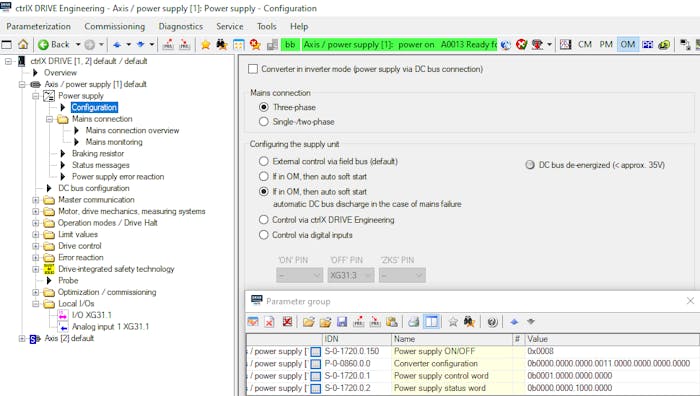Image resolution: width=700 pixels, height=396 pixels.
Task: Open Mains monitoring tree item
Action: point(114,142)
